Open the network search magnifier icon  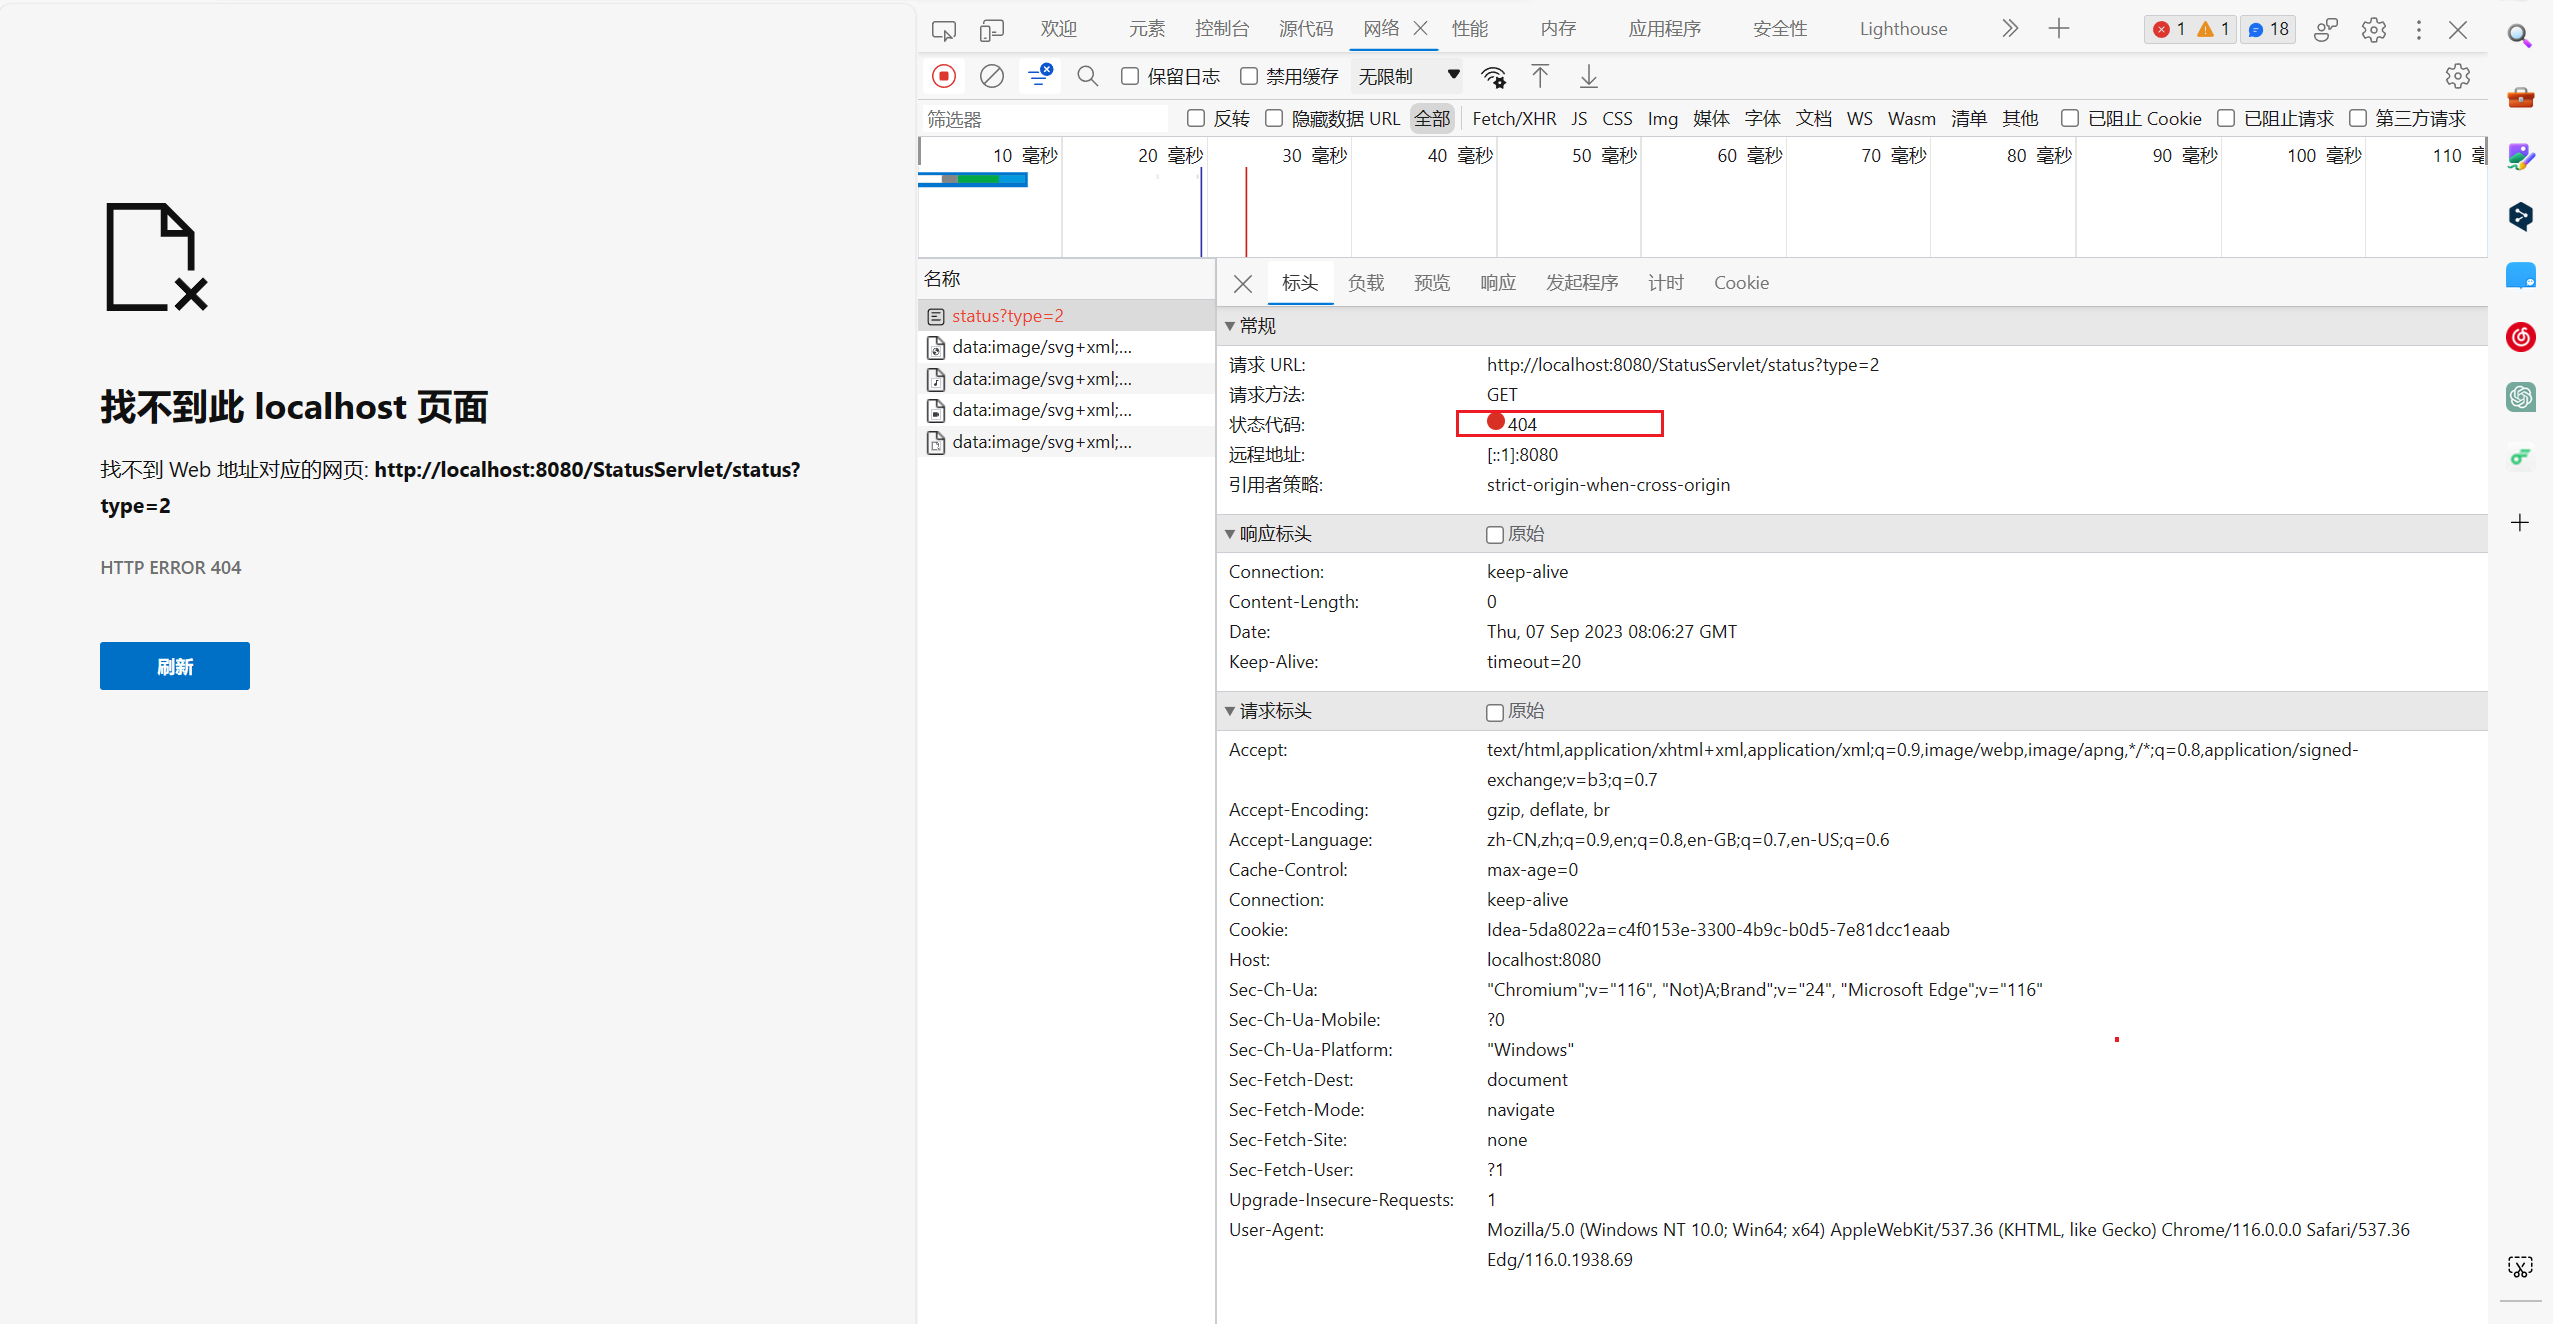(x=1087, y=76)
